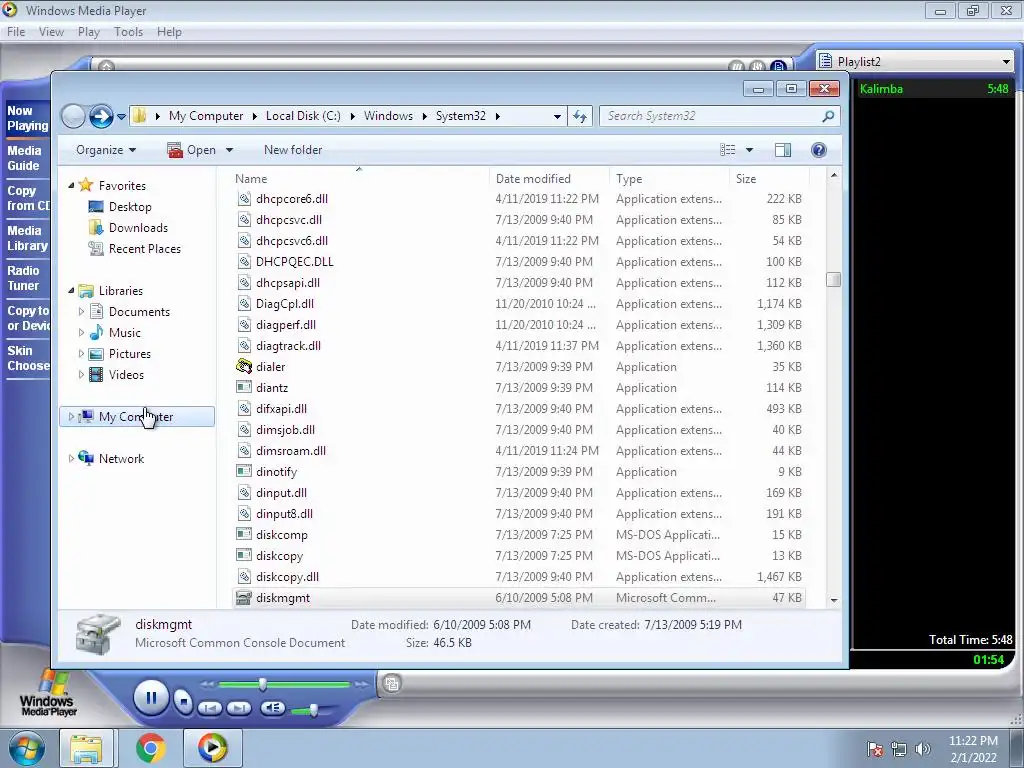Open the Media Guide tab
1024x768 pixels.
point(26,158)
